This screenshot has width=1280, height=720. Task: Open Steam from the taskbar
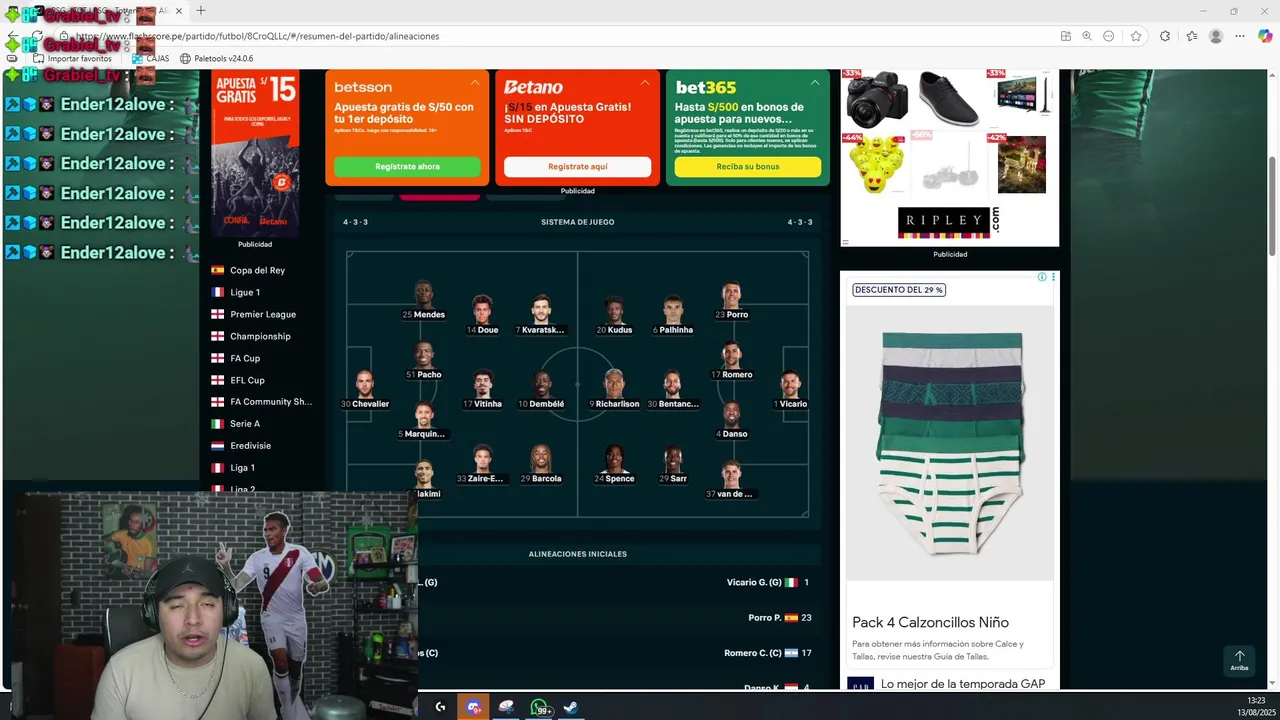coord(571,707)
